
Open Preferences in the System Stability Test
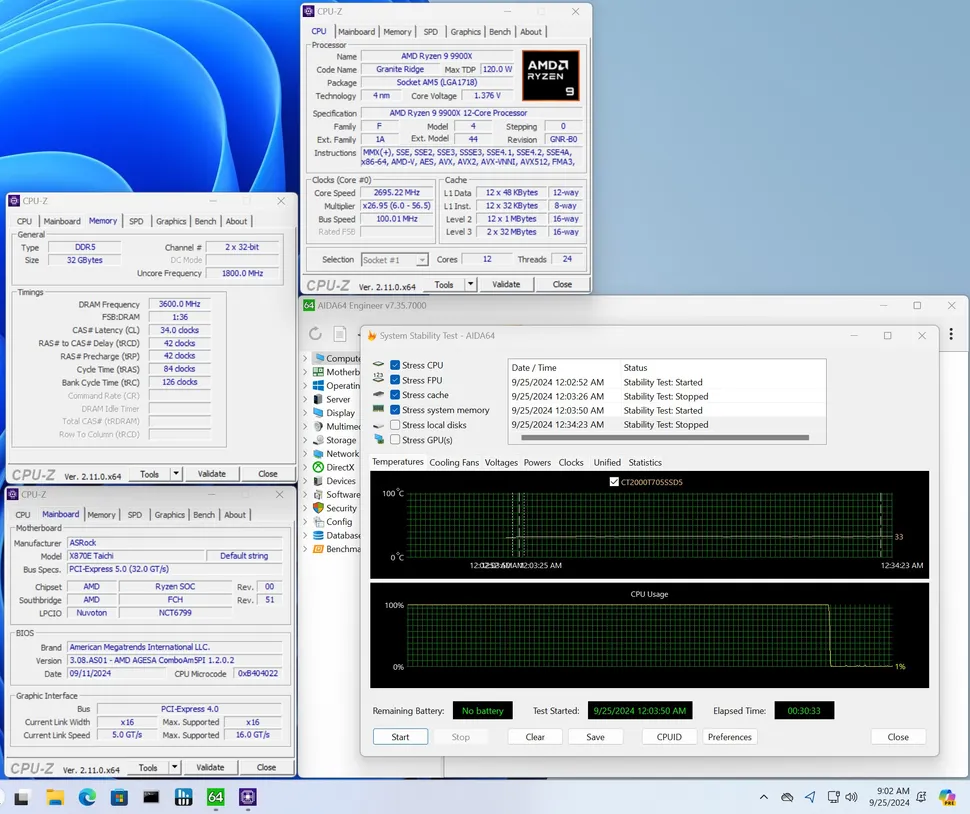pos(730,736)
